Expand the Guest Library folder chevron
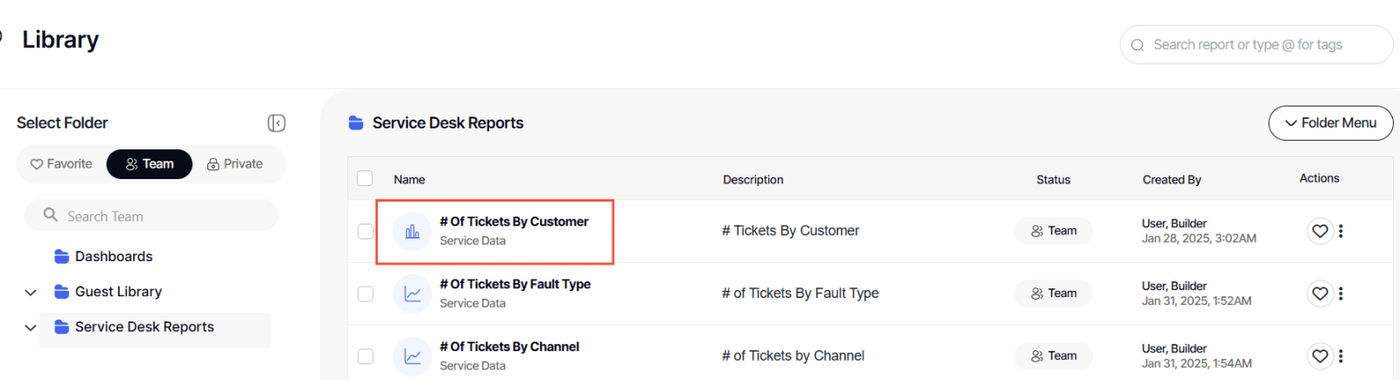 click(x=31, y=293)
